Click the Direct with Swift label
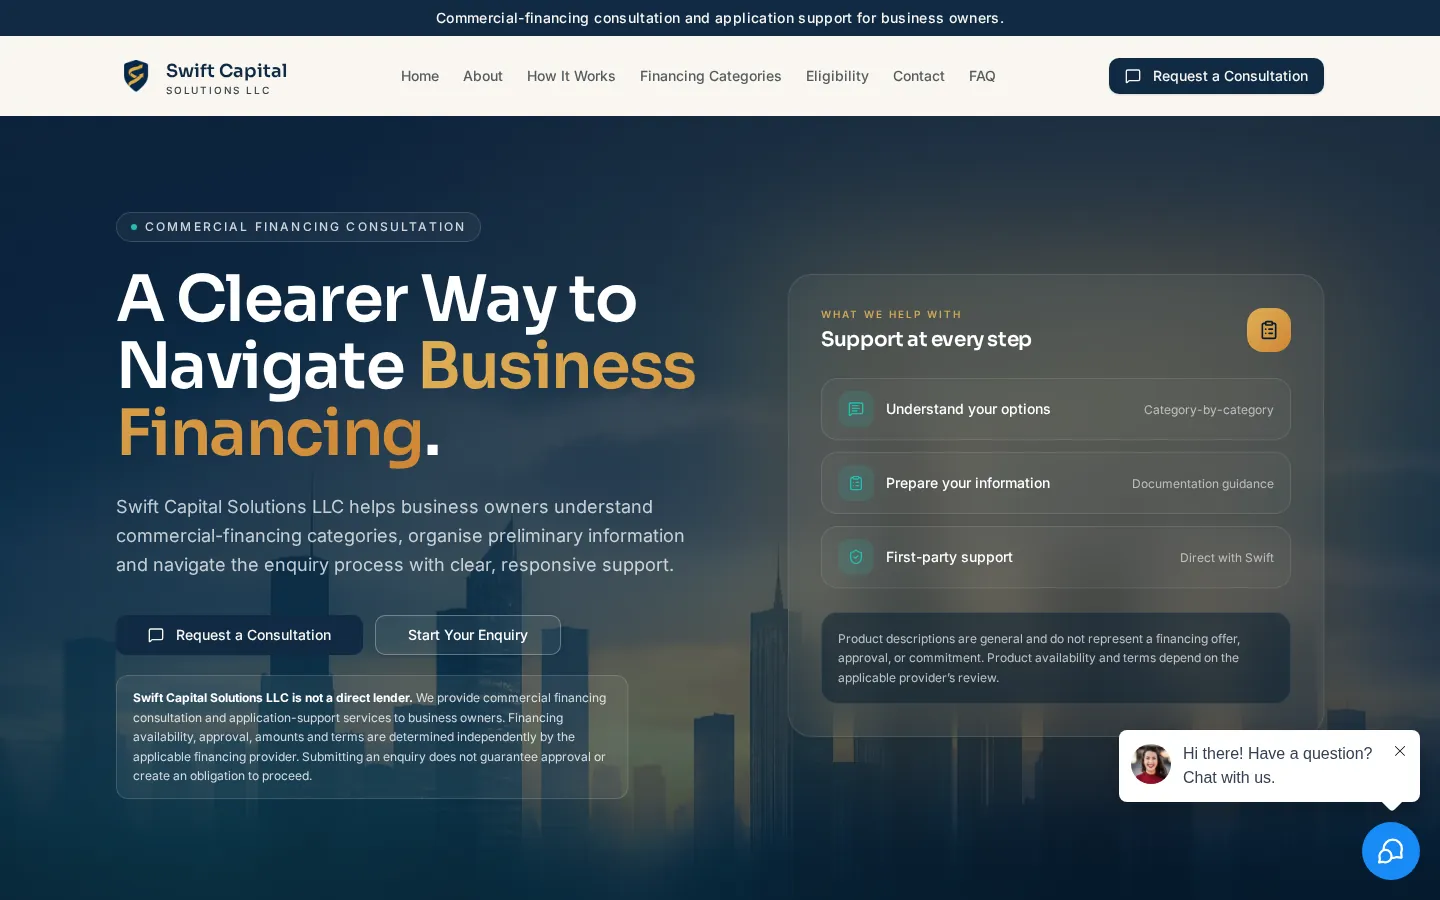This screenshot has height=900, width=1440. pos(1226,558)
